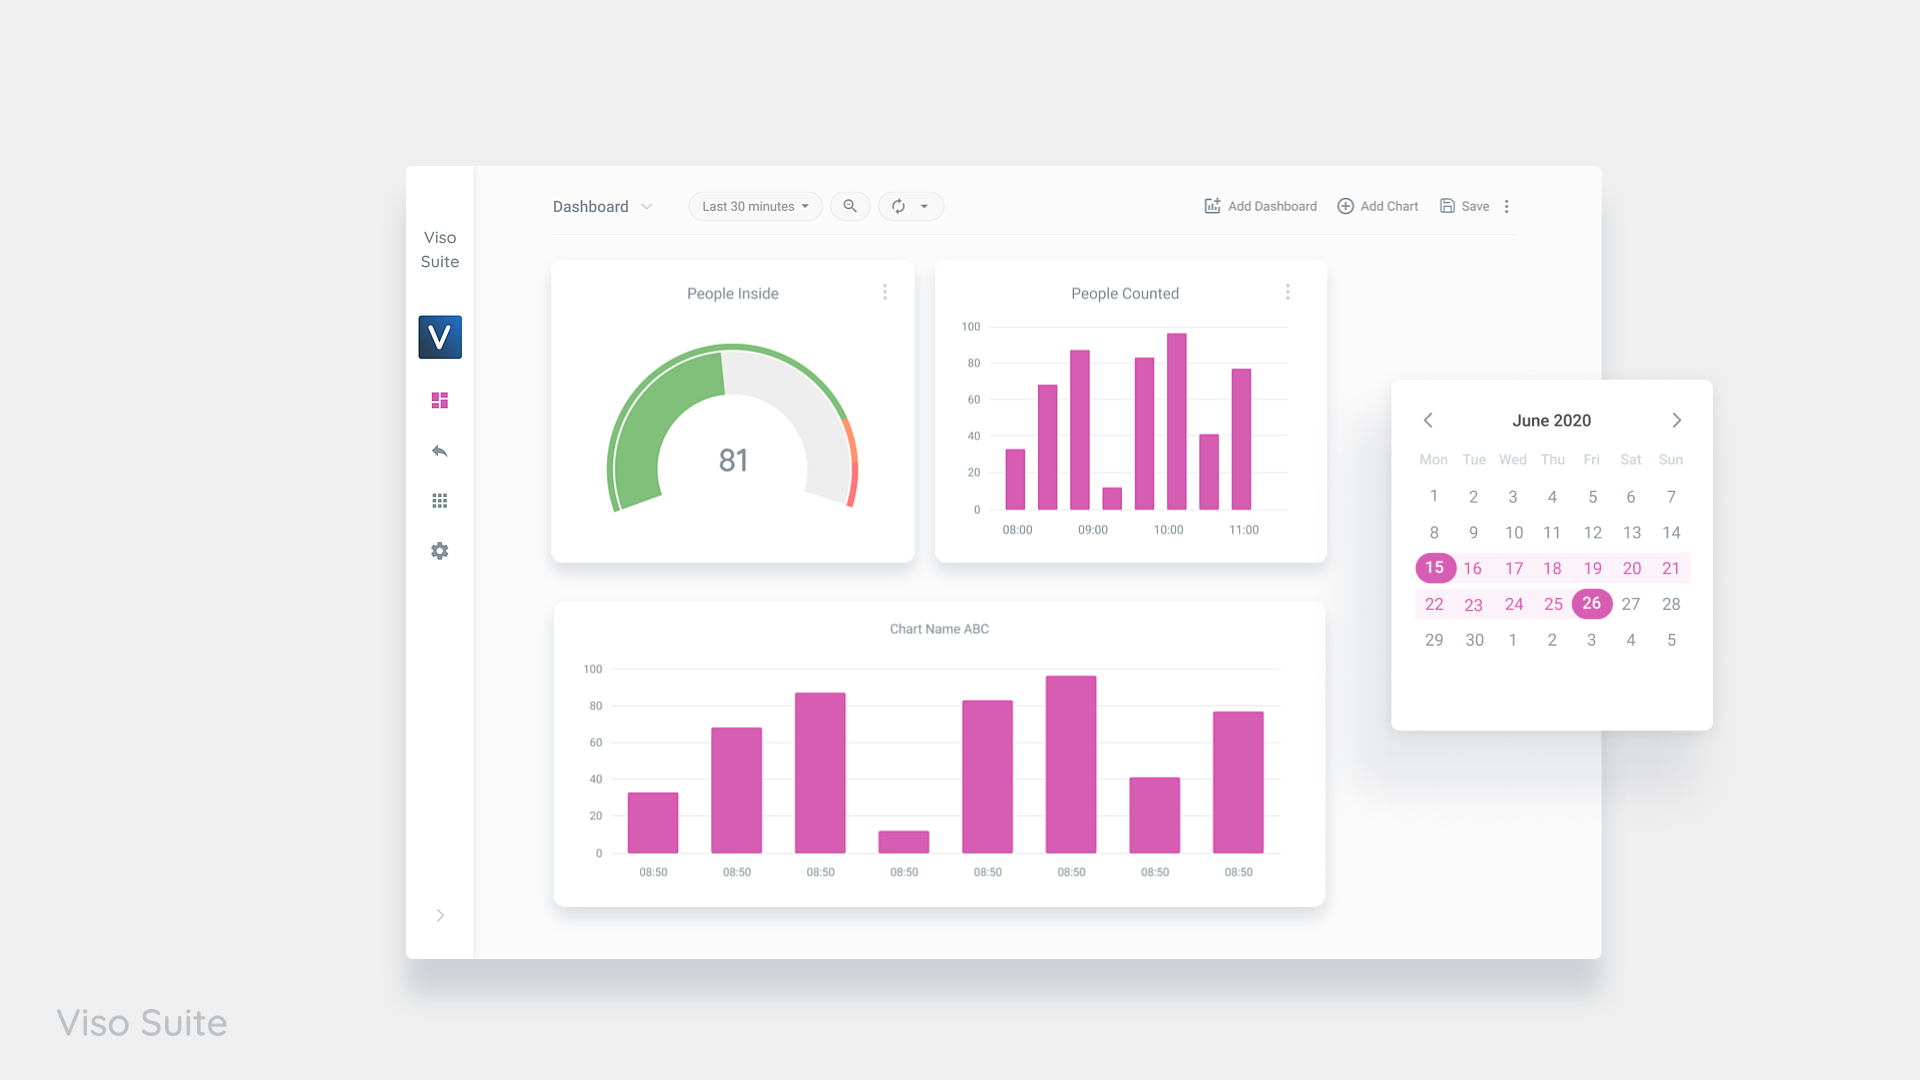The width and height of the screenshot is (1920, 1080).
Task: Click the search magnifier icon in toolbar
Action: pos(849,206)
